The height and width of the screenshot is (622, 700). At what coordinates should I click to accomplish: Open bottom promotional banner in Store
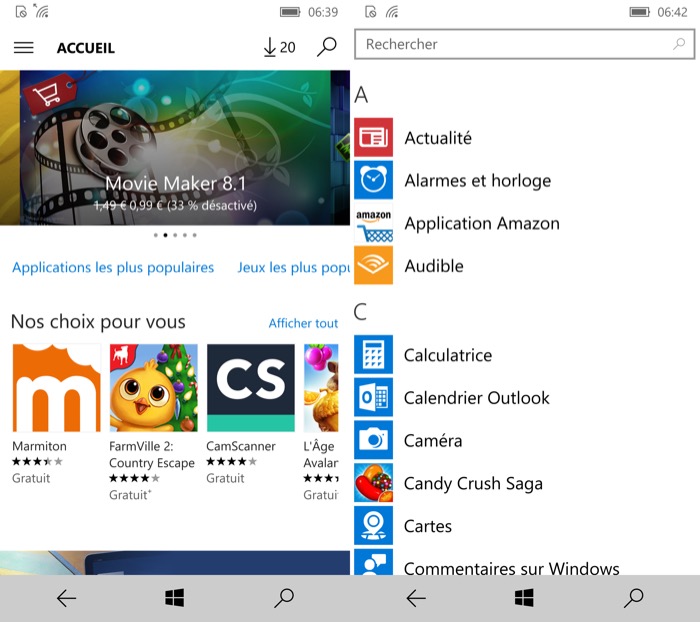pos(175,563)
